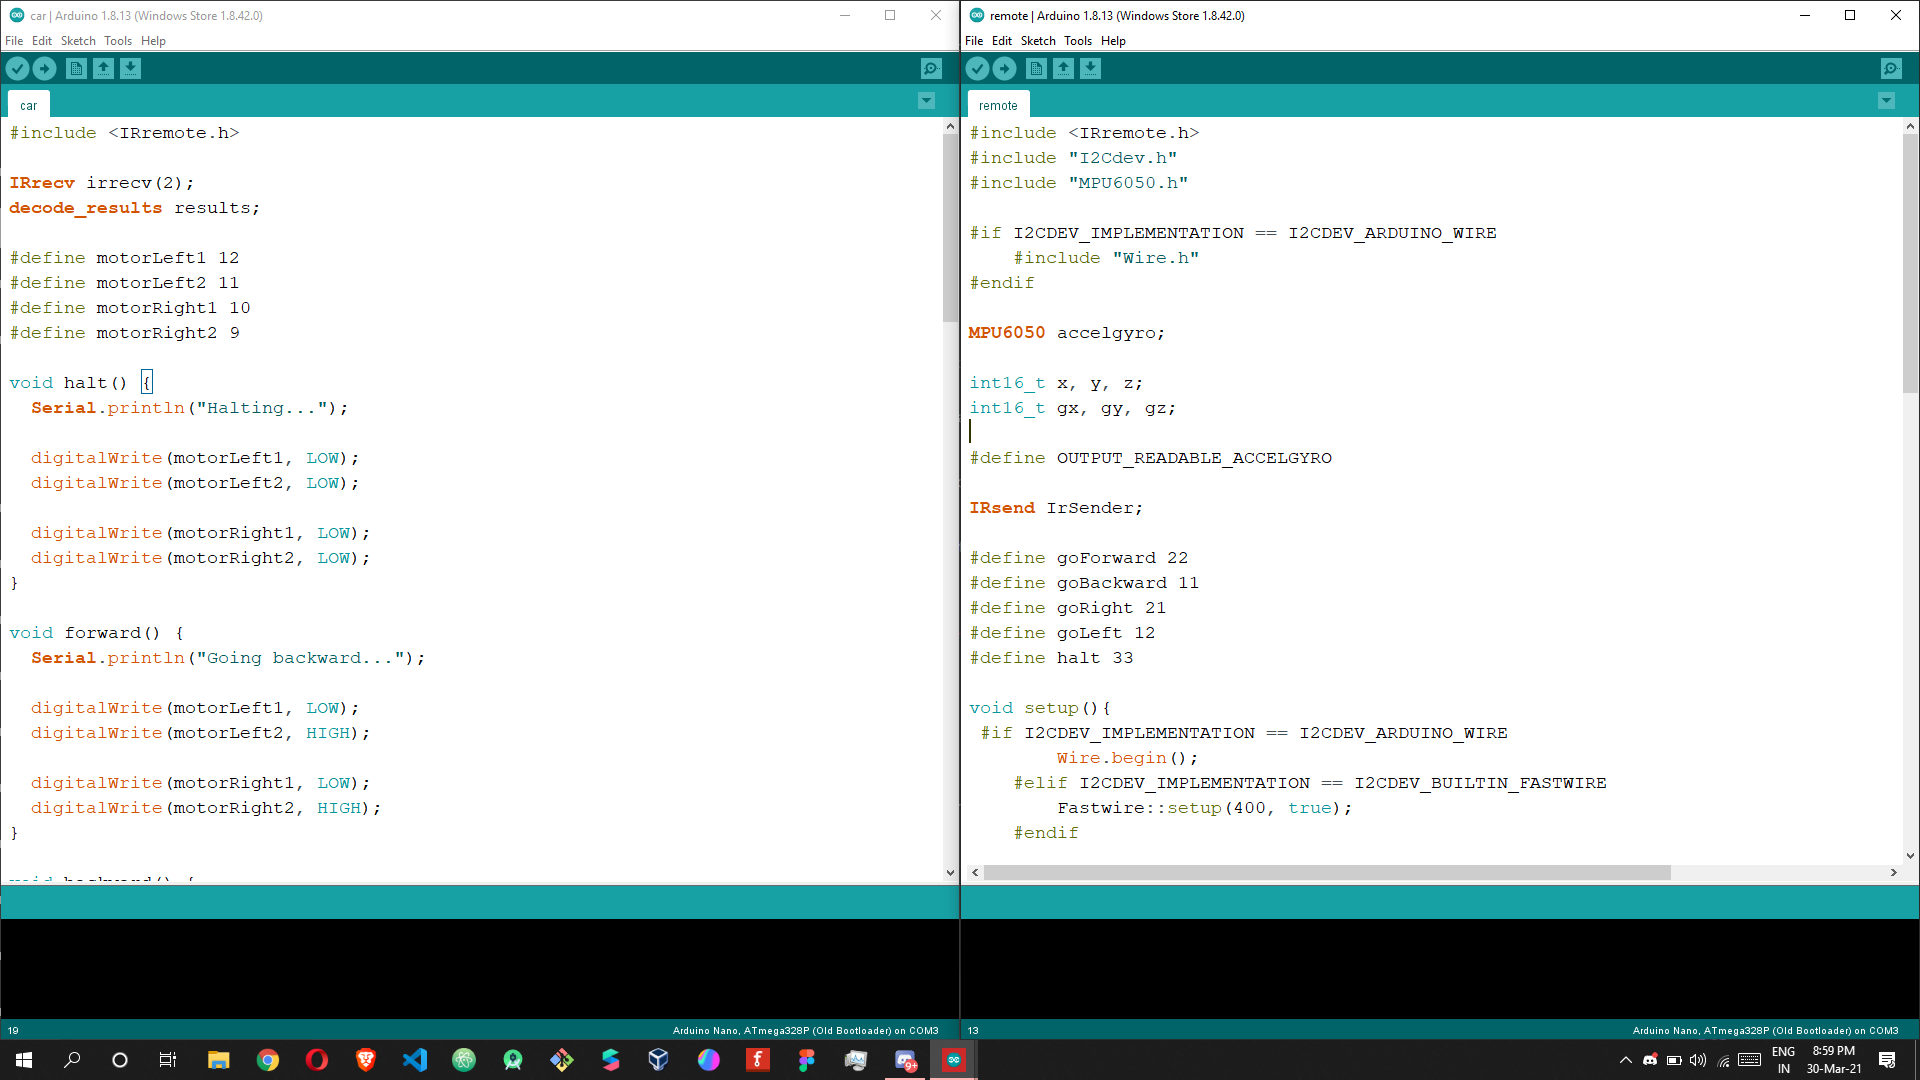Toggle the touch keyboard icon in the tray
The image size is (1920, 1080).
pyautogui.click(x=1748, y=1061)
